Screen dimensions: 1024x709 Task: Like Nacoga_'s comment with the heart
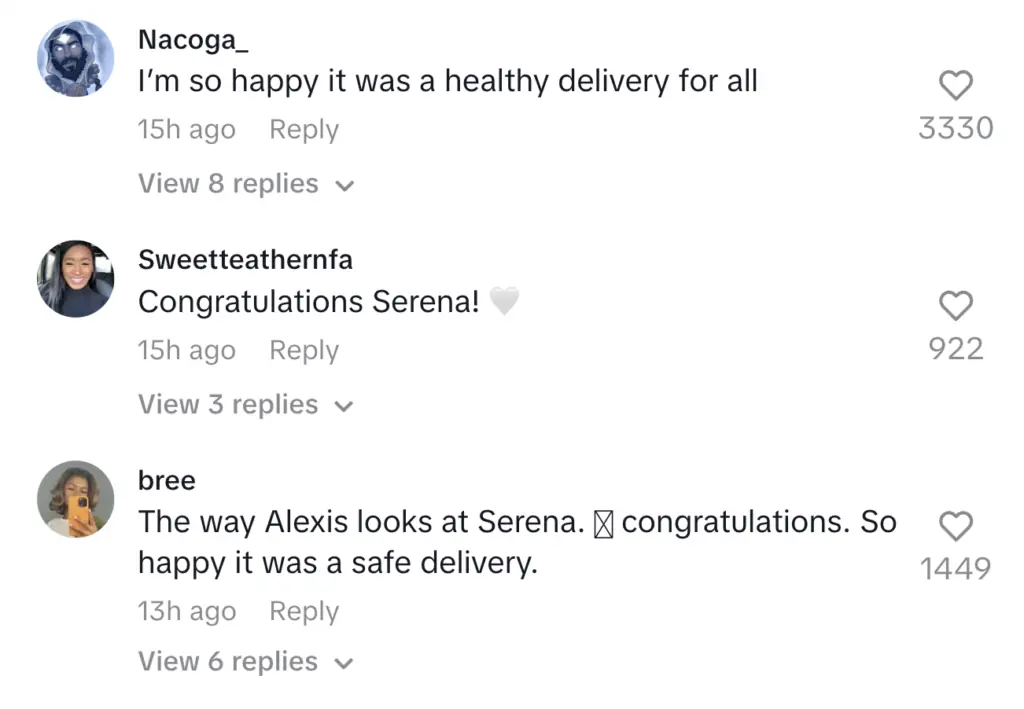coord(956,85)
